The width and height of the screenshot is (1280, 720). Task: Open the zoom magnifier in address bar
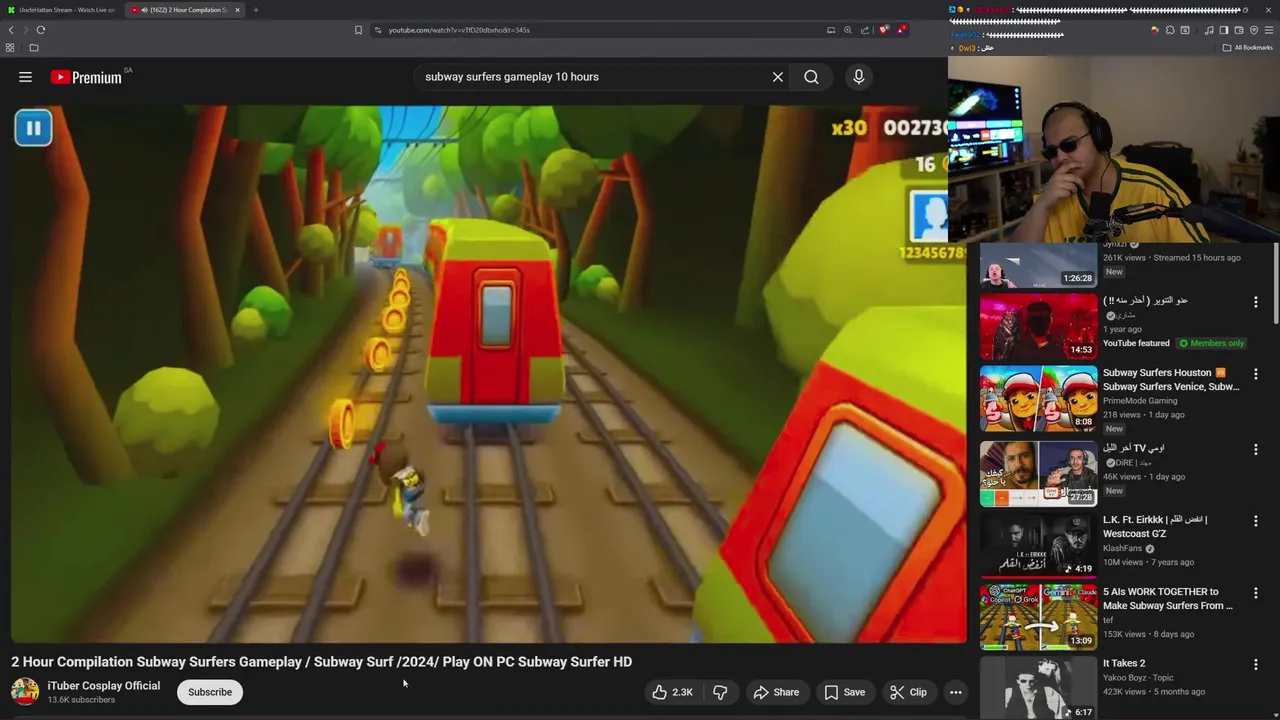coord(848,30)
